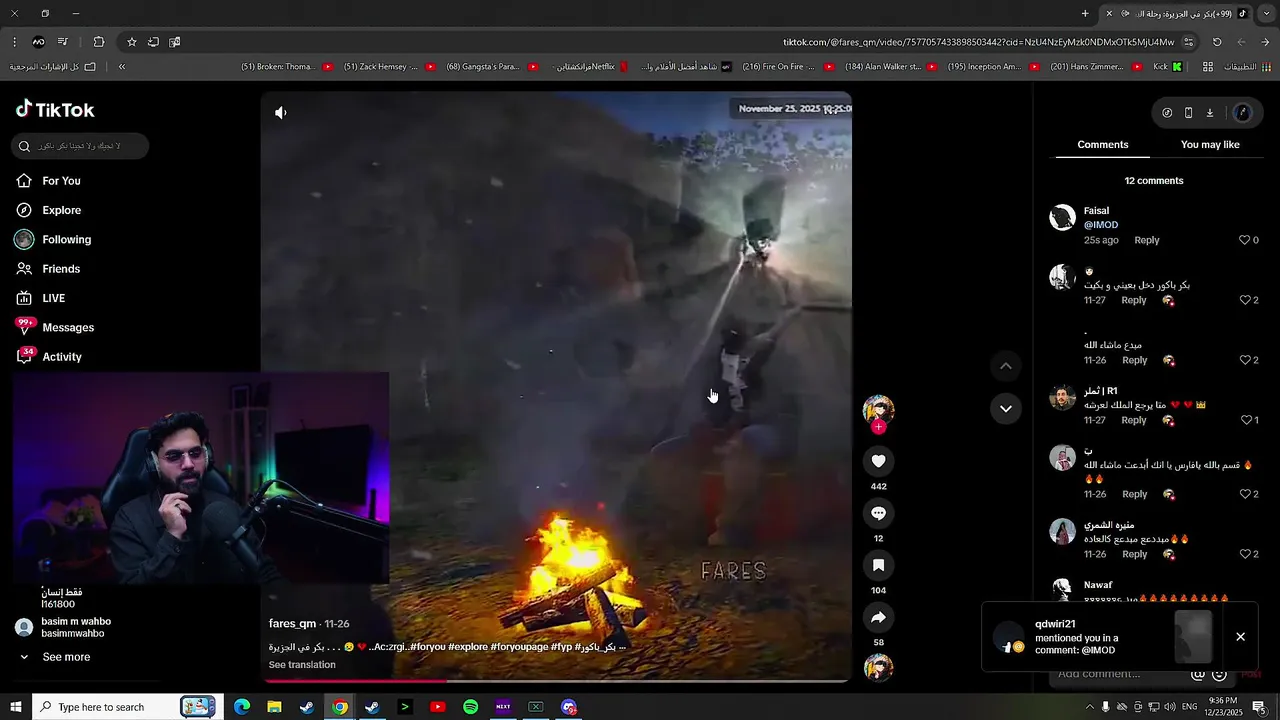Image resolution: width=1280 pixels, height=720 pixels.
Task: Open Messages in the sidebar
Action: pyautogui.click(x=67, y=328)
